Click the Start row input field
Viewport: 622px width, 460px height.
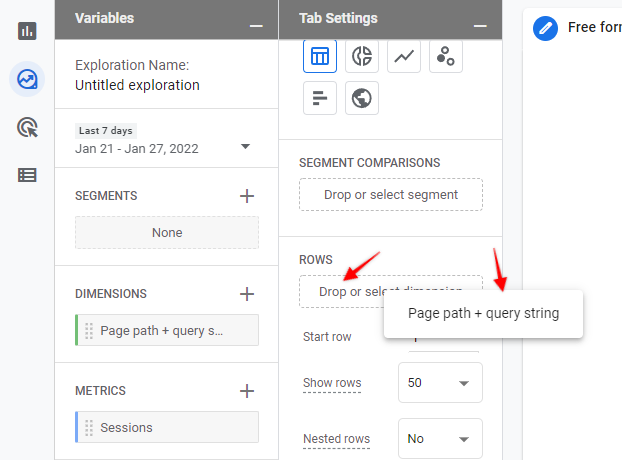(x=443, y=343)
